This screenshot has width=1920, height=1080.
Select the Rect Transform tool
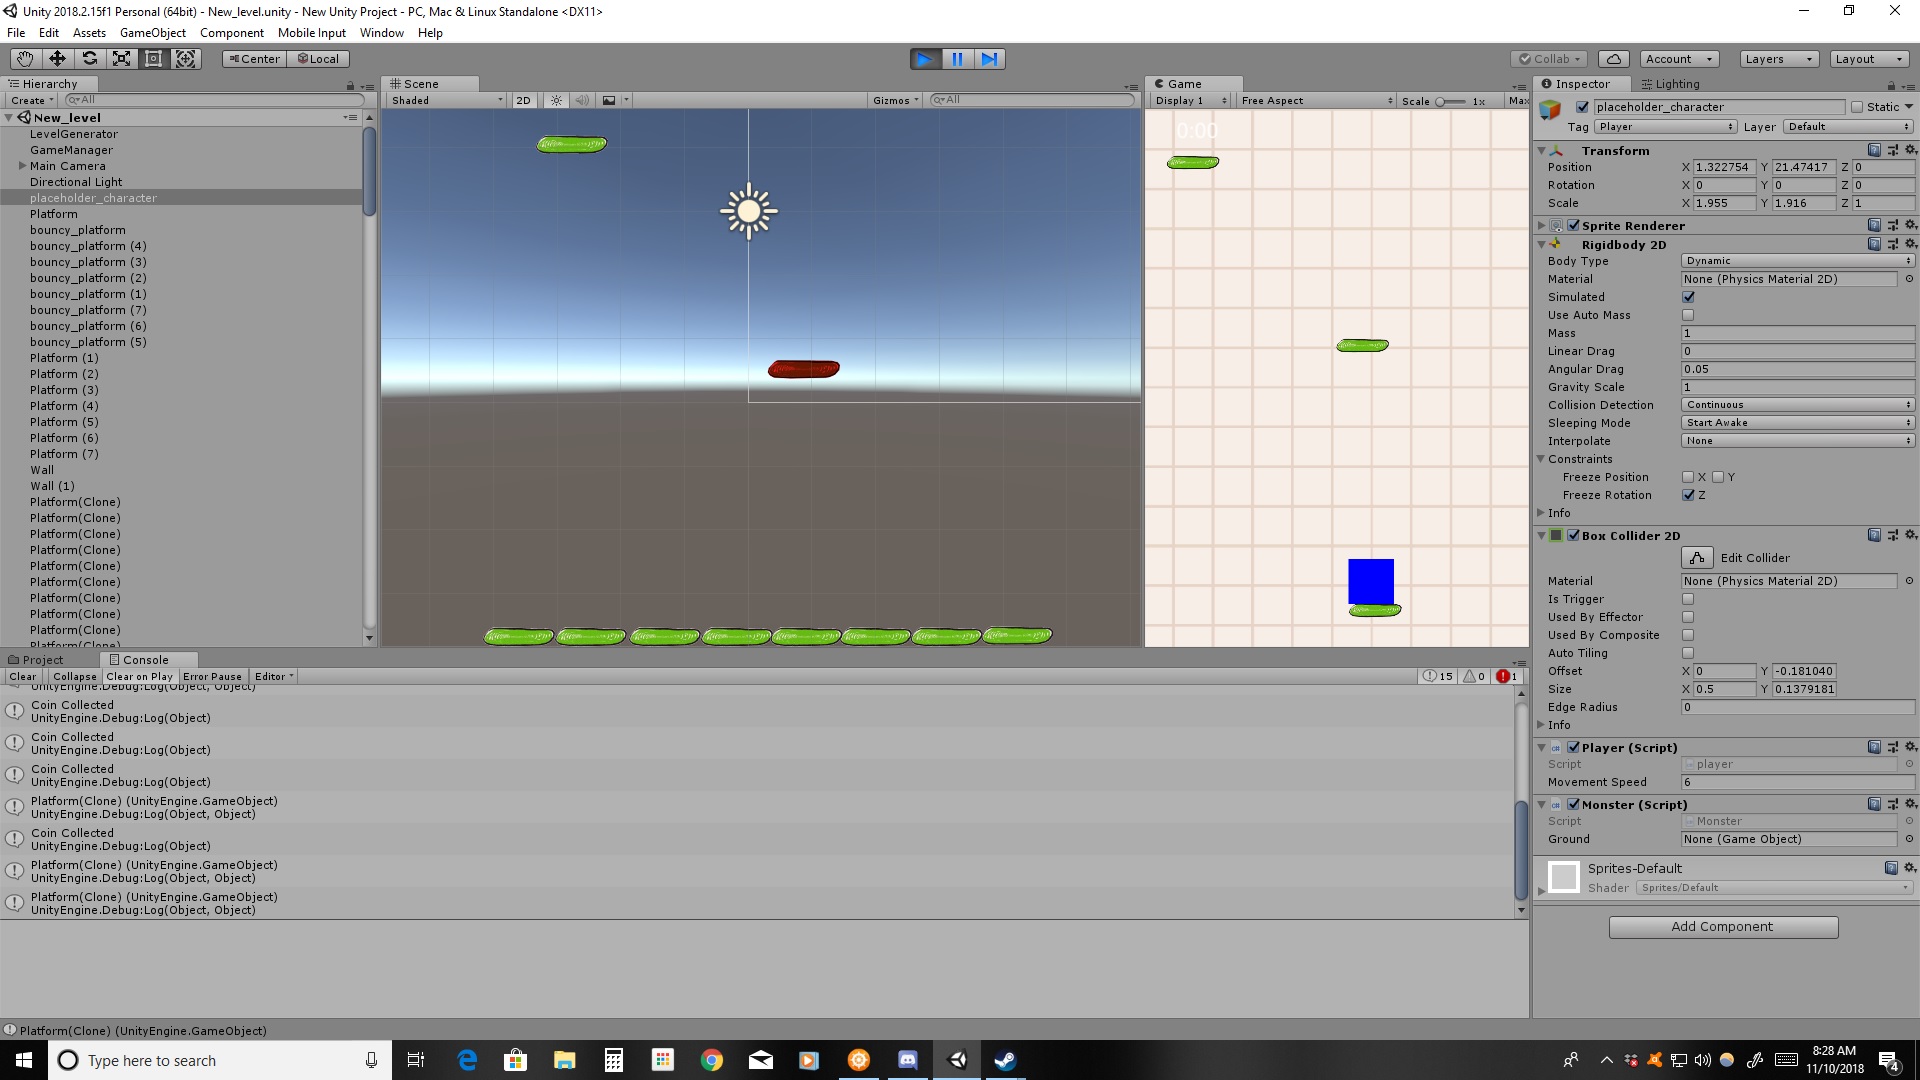153,59
